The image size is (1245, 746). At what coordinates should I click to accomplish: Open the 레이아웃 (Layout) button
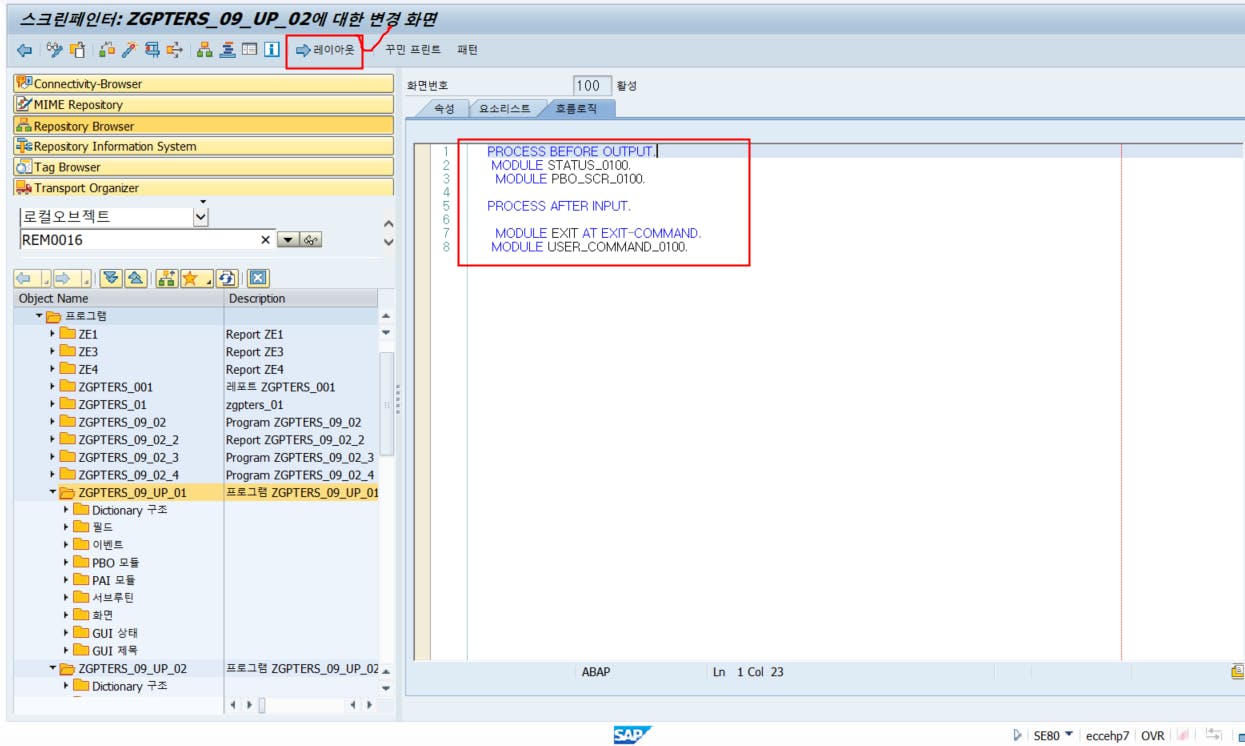click(x=325, y=50)
